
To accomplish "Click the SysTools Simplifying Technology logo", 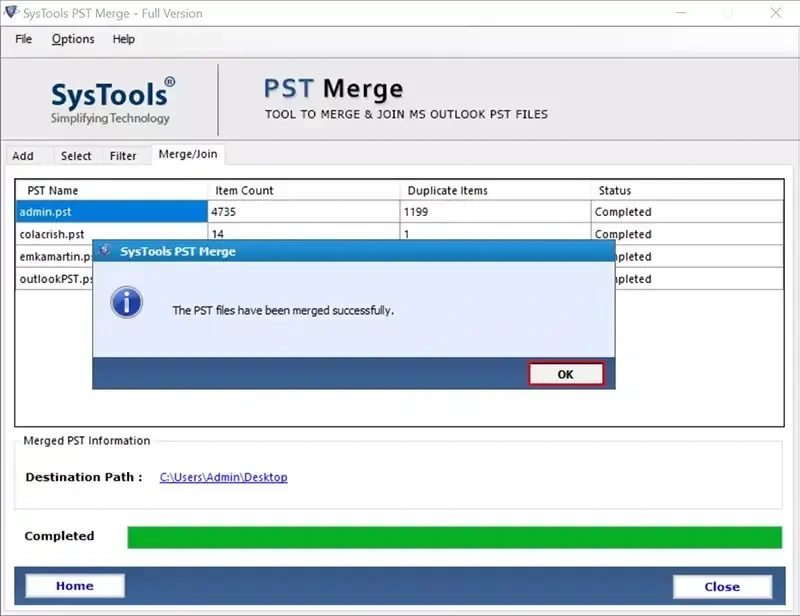I will point(111,102).
